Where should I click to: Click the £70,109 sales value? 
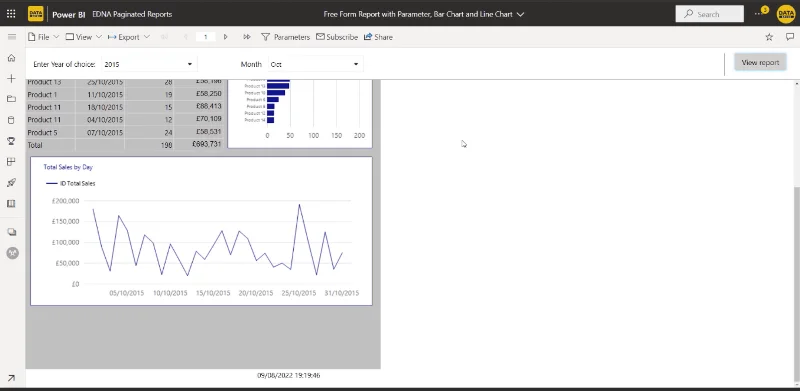click(x=209, y=119)
